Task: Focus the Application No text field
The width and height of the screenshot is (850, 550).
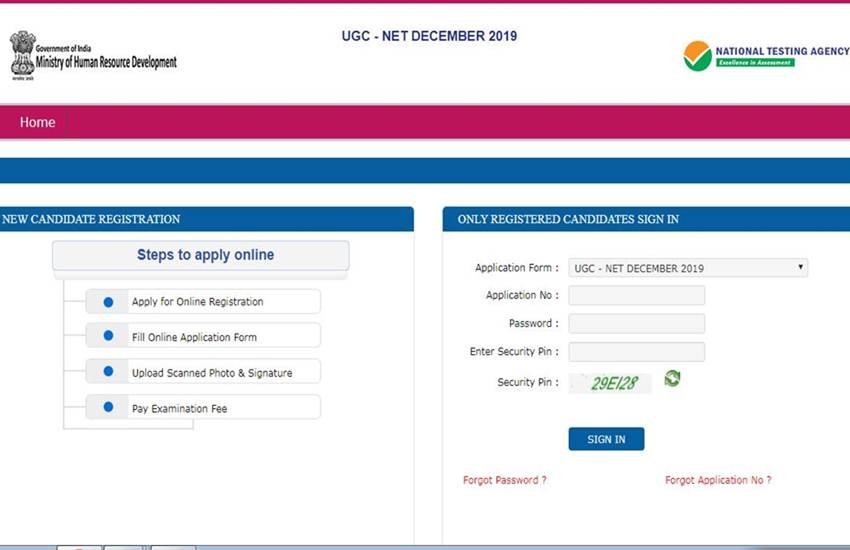Action: coord(636,295)
